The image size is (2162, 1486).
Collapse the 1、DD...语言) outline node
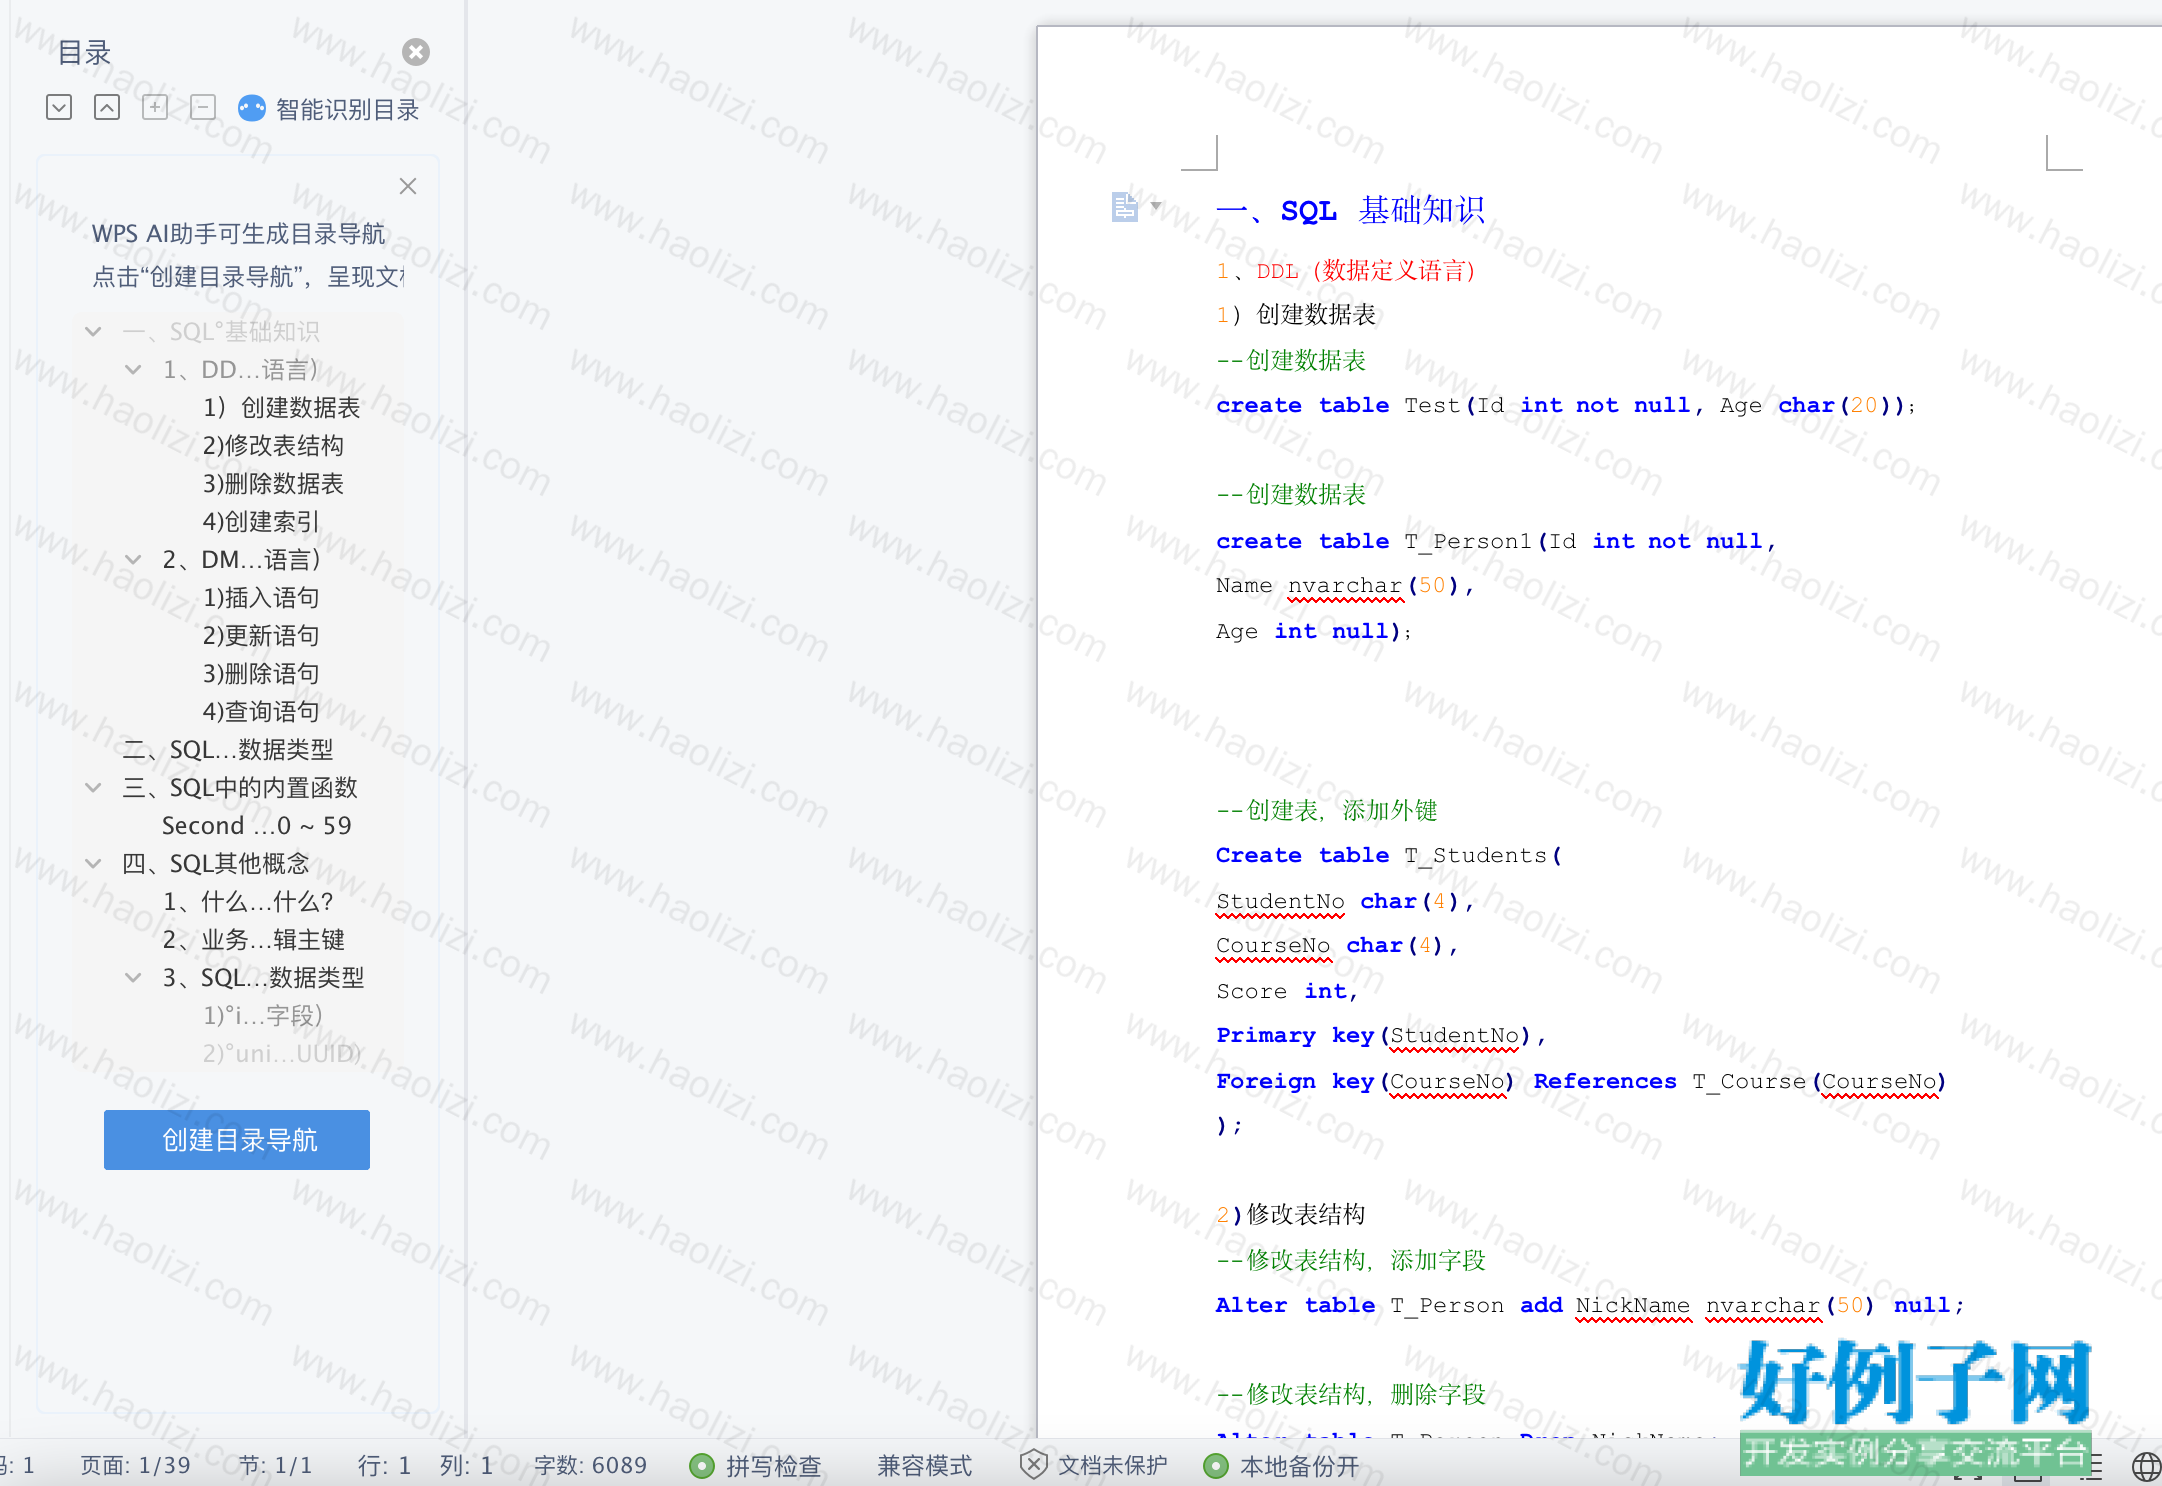(x=133, y=369)
